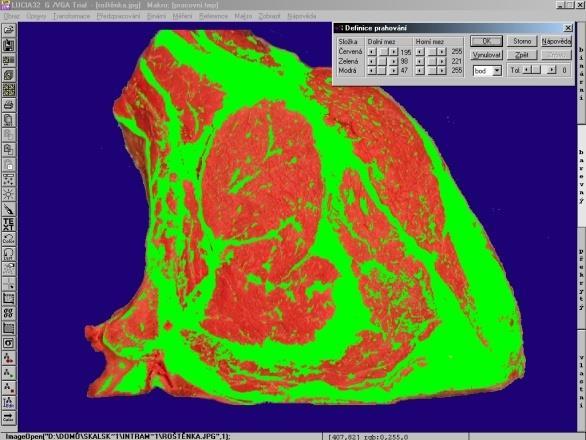Open the Nápověda menu in menu bar
Image resolution: width=586 pixels, height=440 pixels.
(302, 16)
